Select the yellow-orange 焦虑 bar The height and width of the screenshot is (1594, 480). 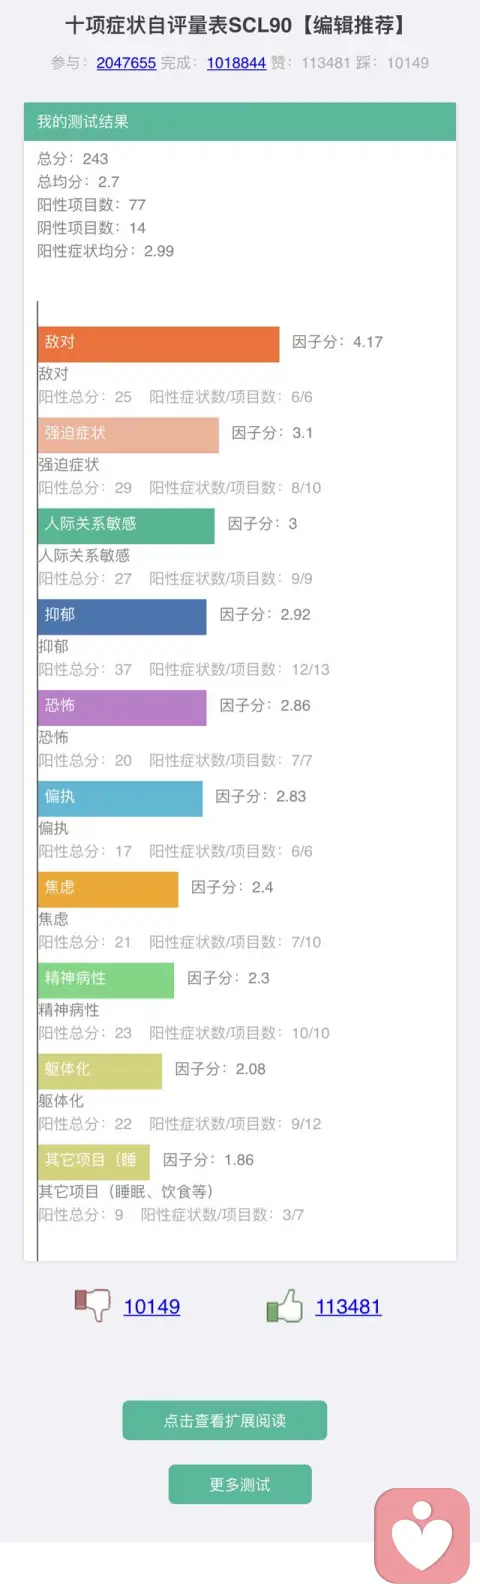(x=108, y=890)
